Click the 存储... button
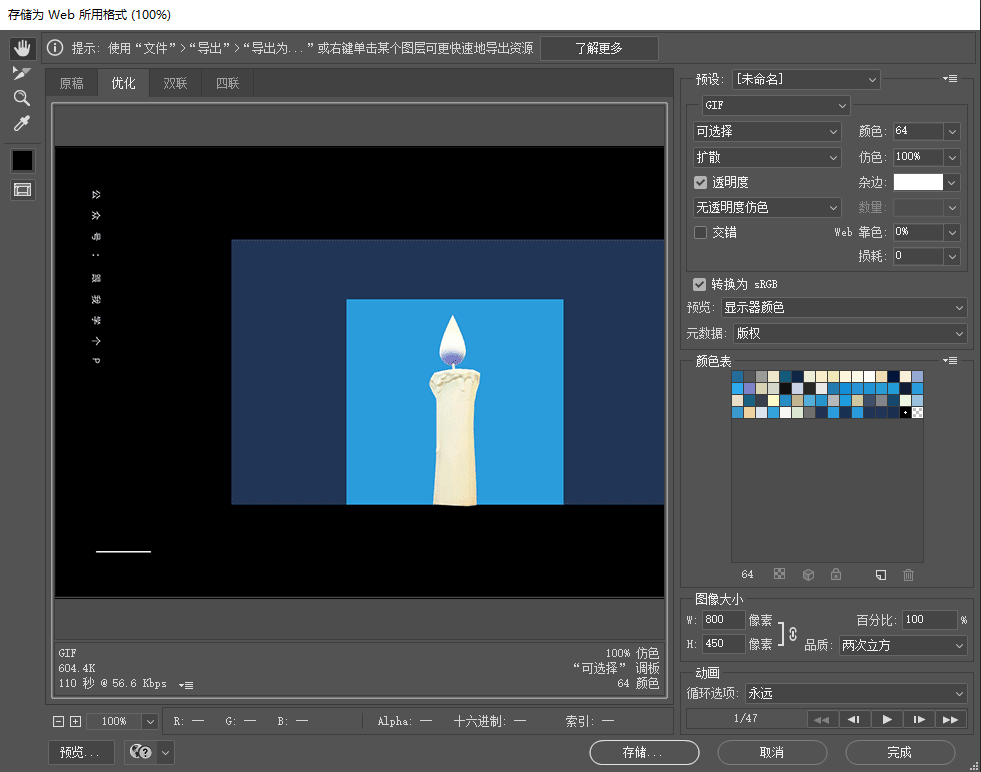This screenshot has width=981, height=772. coord(644,752)
